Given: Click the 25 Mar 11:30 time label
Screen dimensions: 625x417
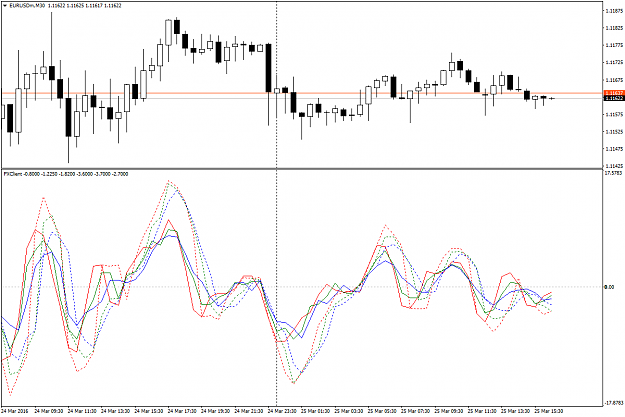Looking at the screenshot, I should tap(482, 411).
